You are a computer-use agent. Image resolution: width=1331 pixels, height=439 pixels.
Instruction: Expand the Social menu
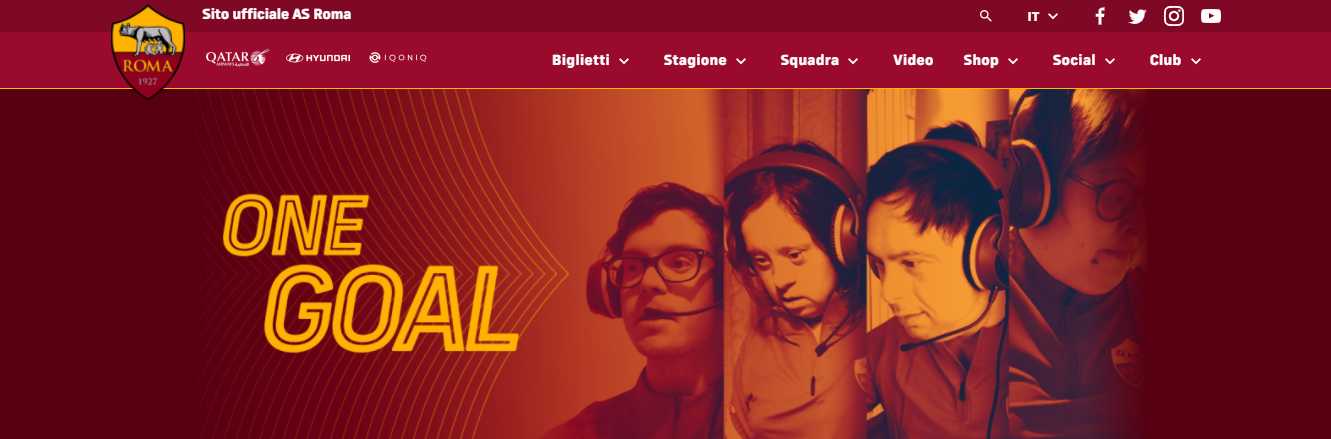pyautogui.click(x=1084, y=60)
